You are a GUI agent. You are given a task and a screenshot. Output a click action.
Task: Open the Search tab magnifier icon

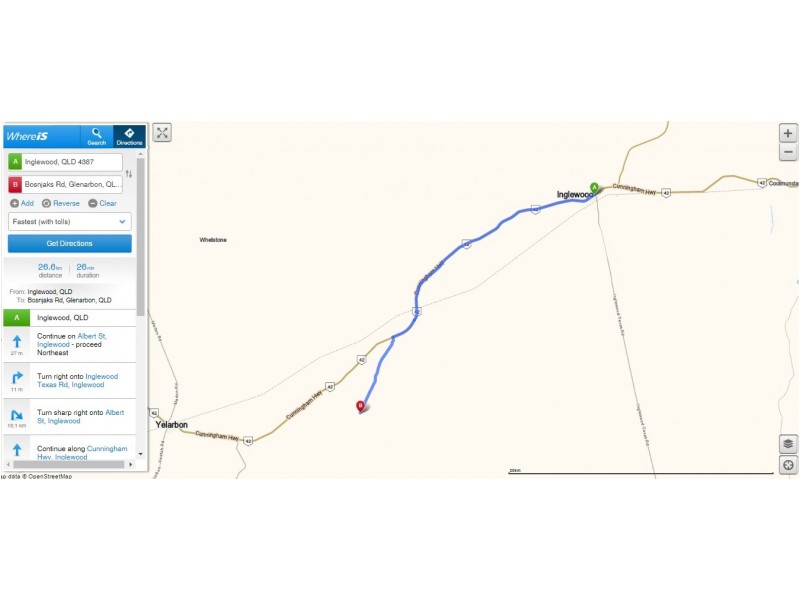pyautogui.click(x=96, y=136)
